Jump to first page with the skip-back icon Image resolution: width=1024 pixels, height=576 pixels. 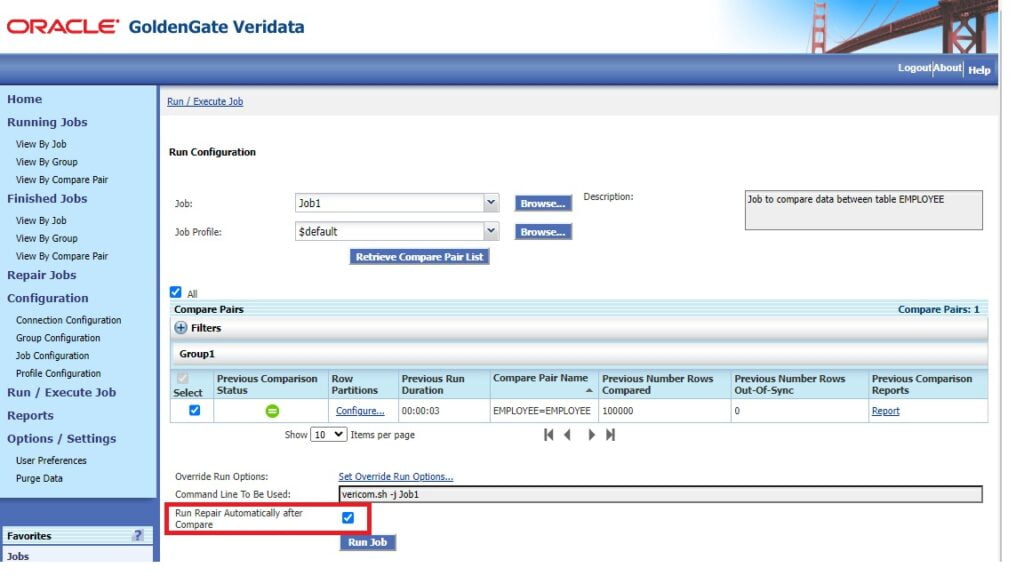point(548,434)
